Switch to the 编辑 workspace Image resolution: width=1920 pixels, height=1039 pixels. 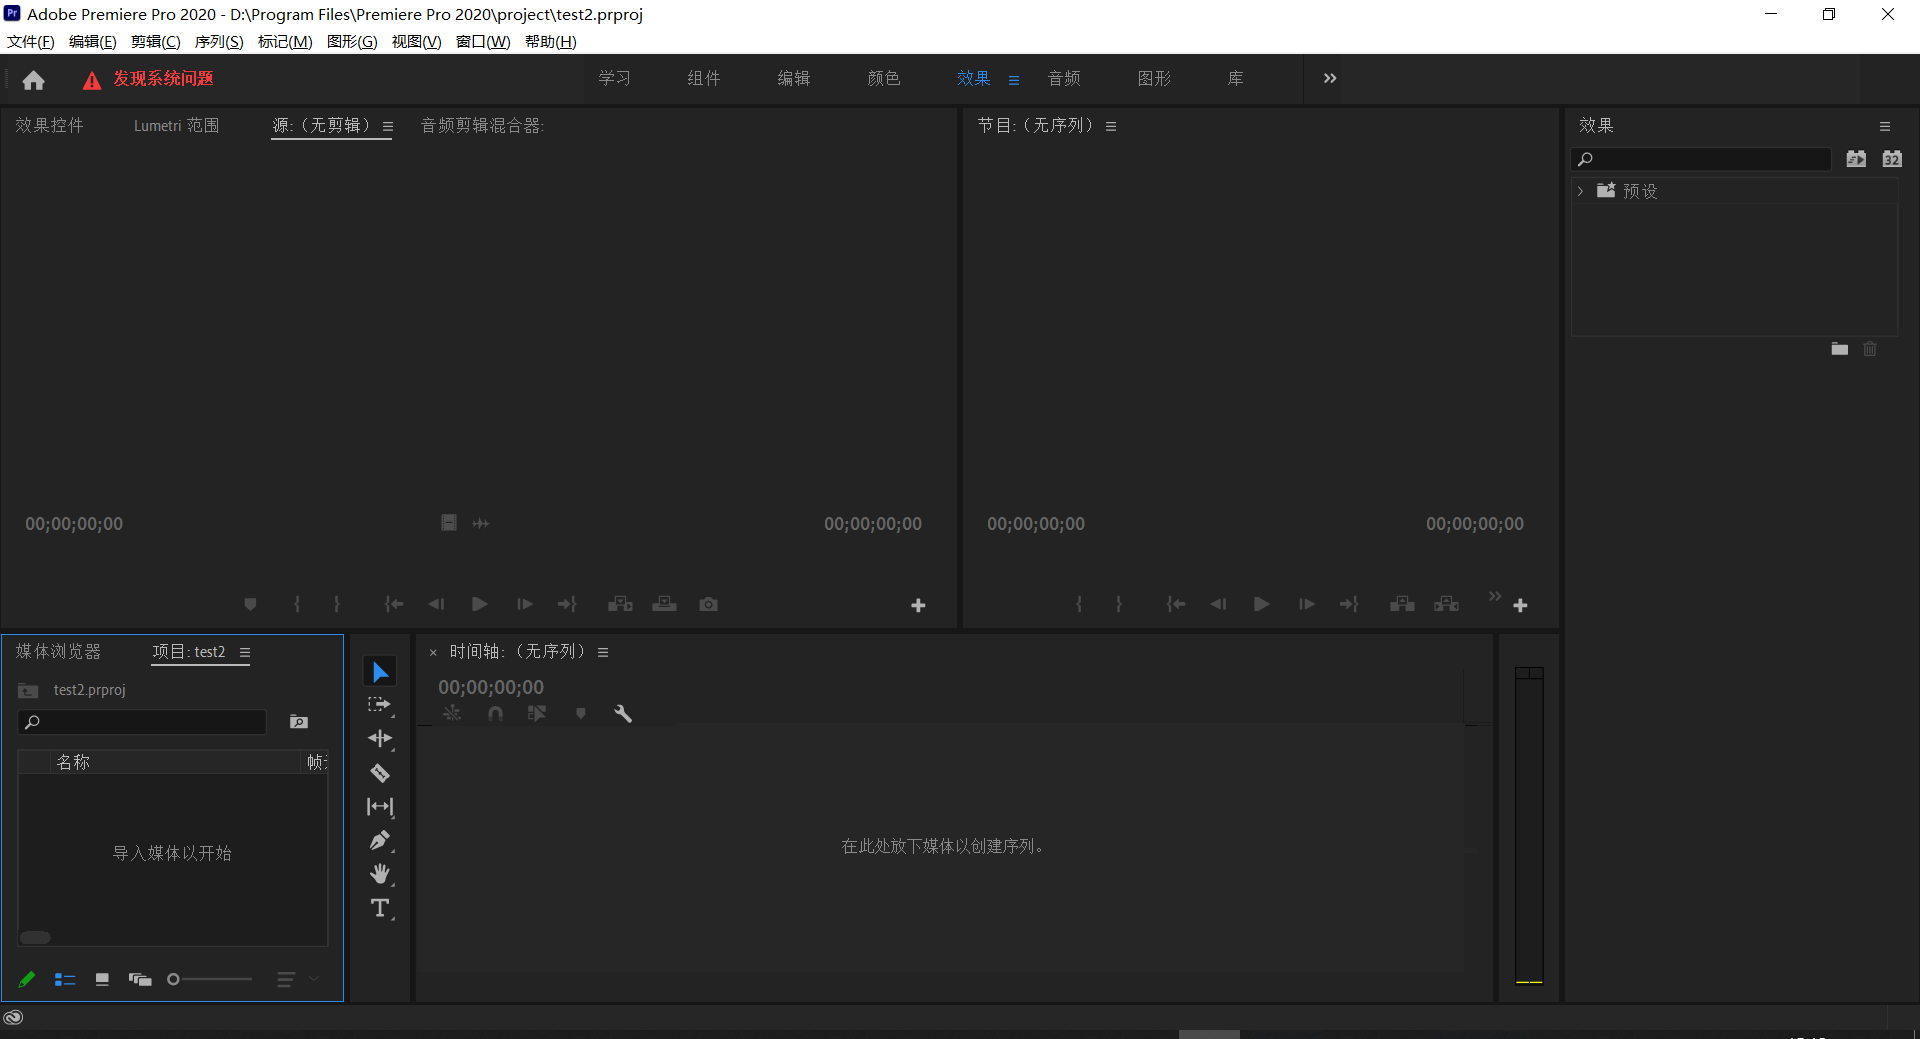click(x=794, y=78)
